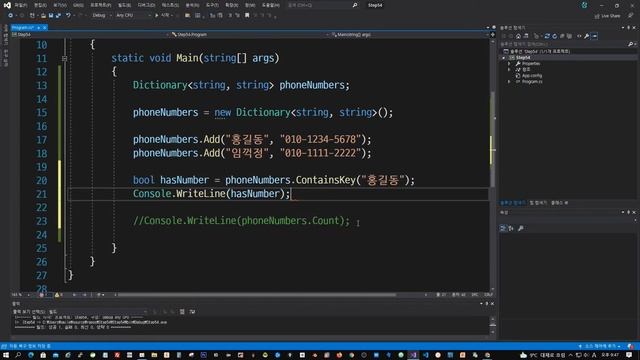
Task: Click the taskbar Search icon
Action: pos(18,355)
